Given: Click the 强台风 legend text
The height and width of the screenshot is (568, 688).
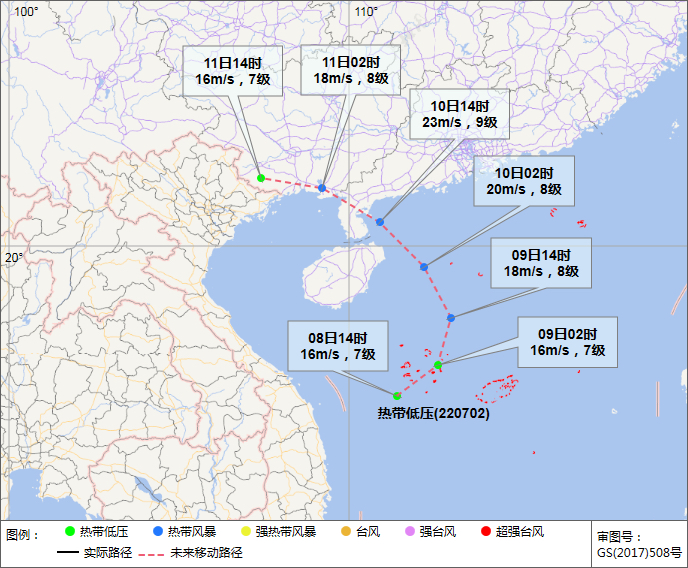Looking at the screenshot, I should point(437,532).
